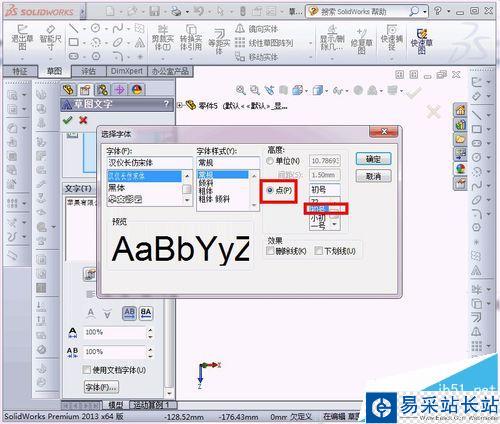Open Display/Delete Relations (显示/删除几何关系)
The height and width of the screenshot is (424, 500).
tap(332, 37)
